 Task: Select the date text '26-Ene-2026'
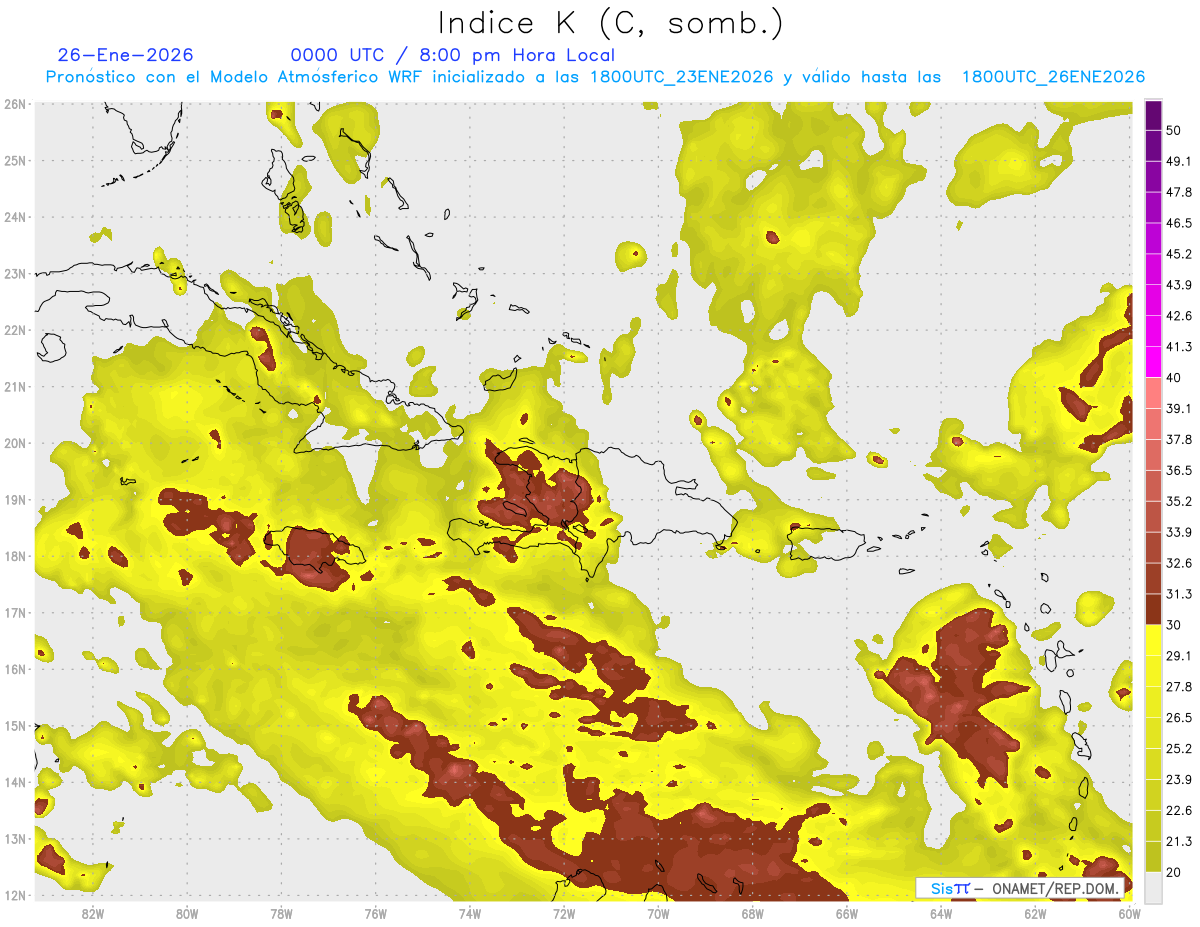coord(126,55)
